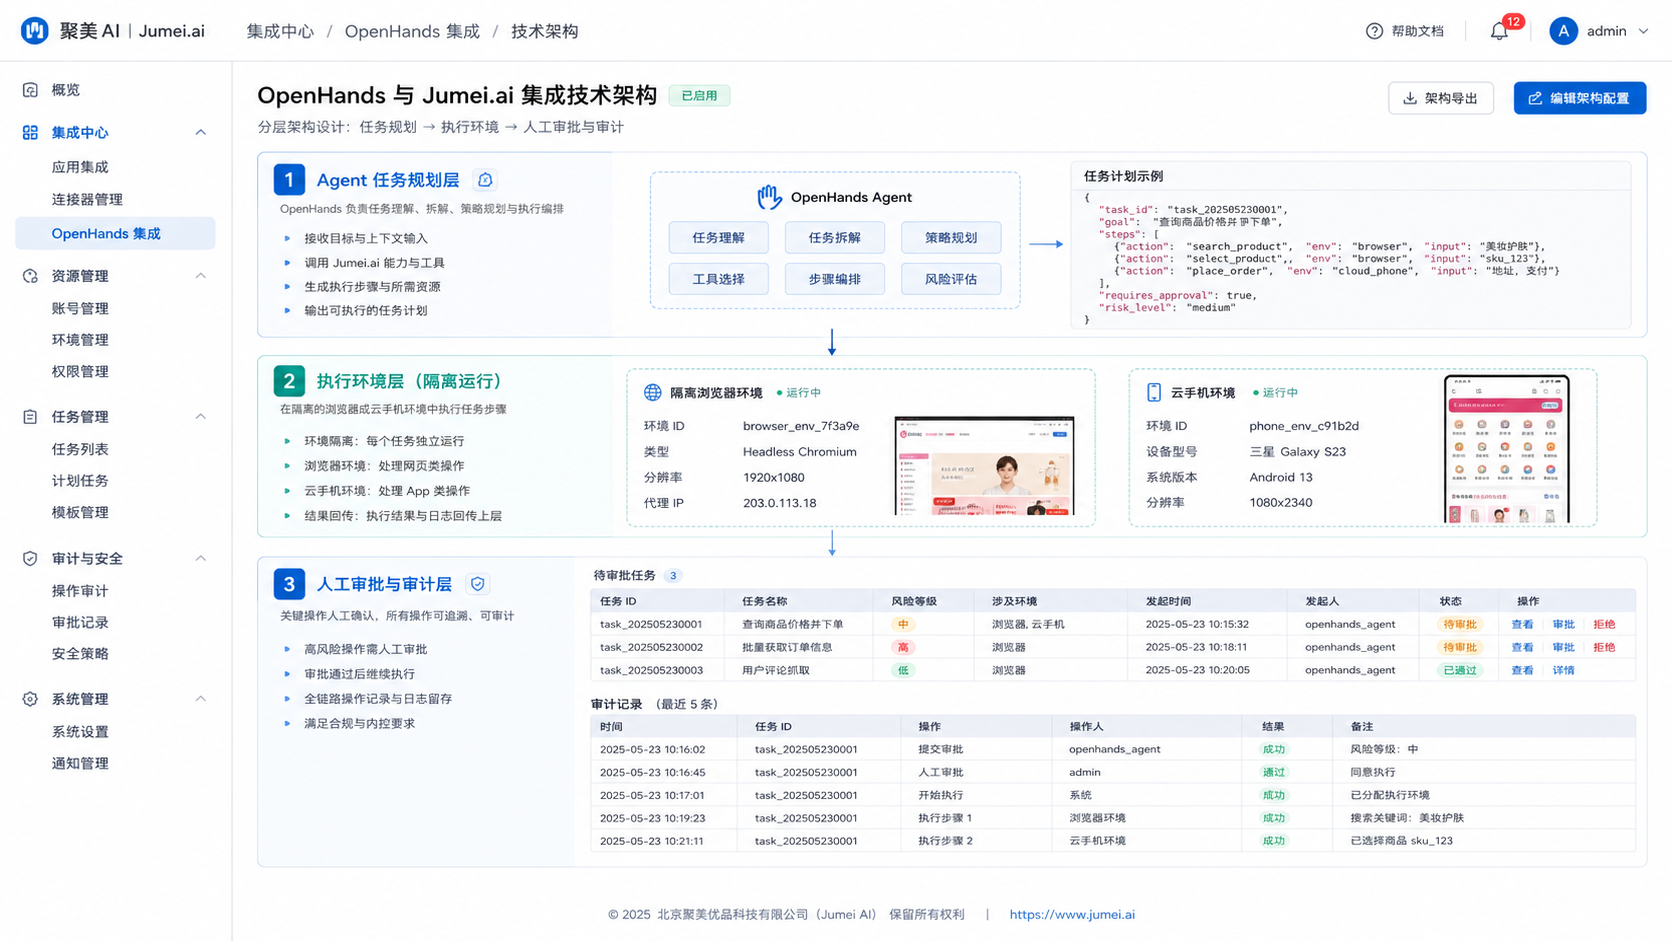This screenshot has height=941, width=1672.
Task: Click 已通过 status of task_202505230003
Action: point(1460,670)
